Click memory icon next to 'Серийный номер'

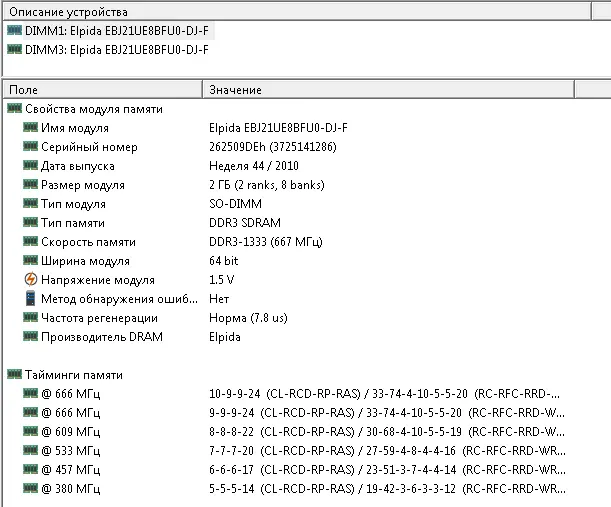30,146
